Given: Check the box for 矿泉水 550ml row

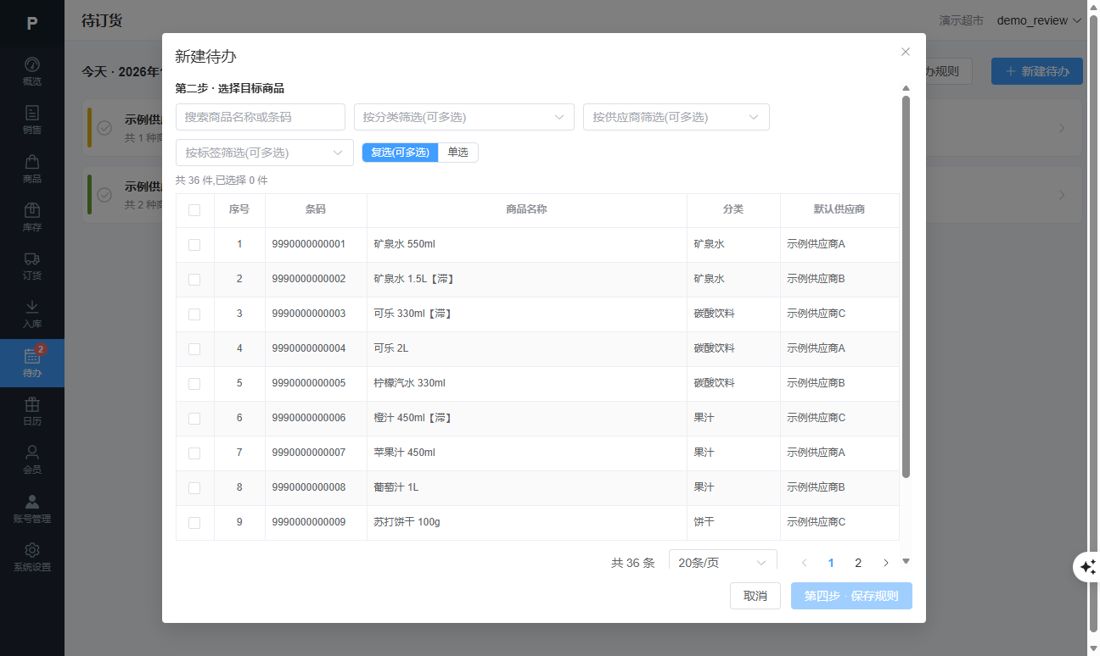Looking at the screenshot, I should (x=194, y=245).
